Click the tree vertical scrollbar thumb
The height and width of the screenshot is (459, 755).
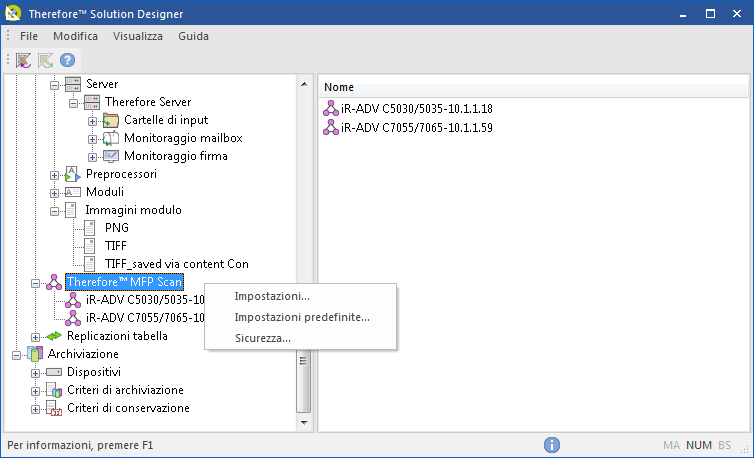point(304,361)
